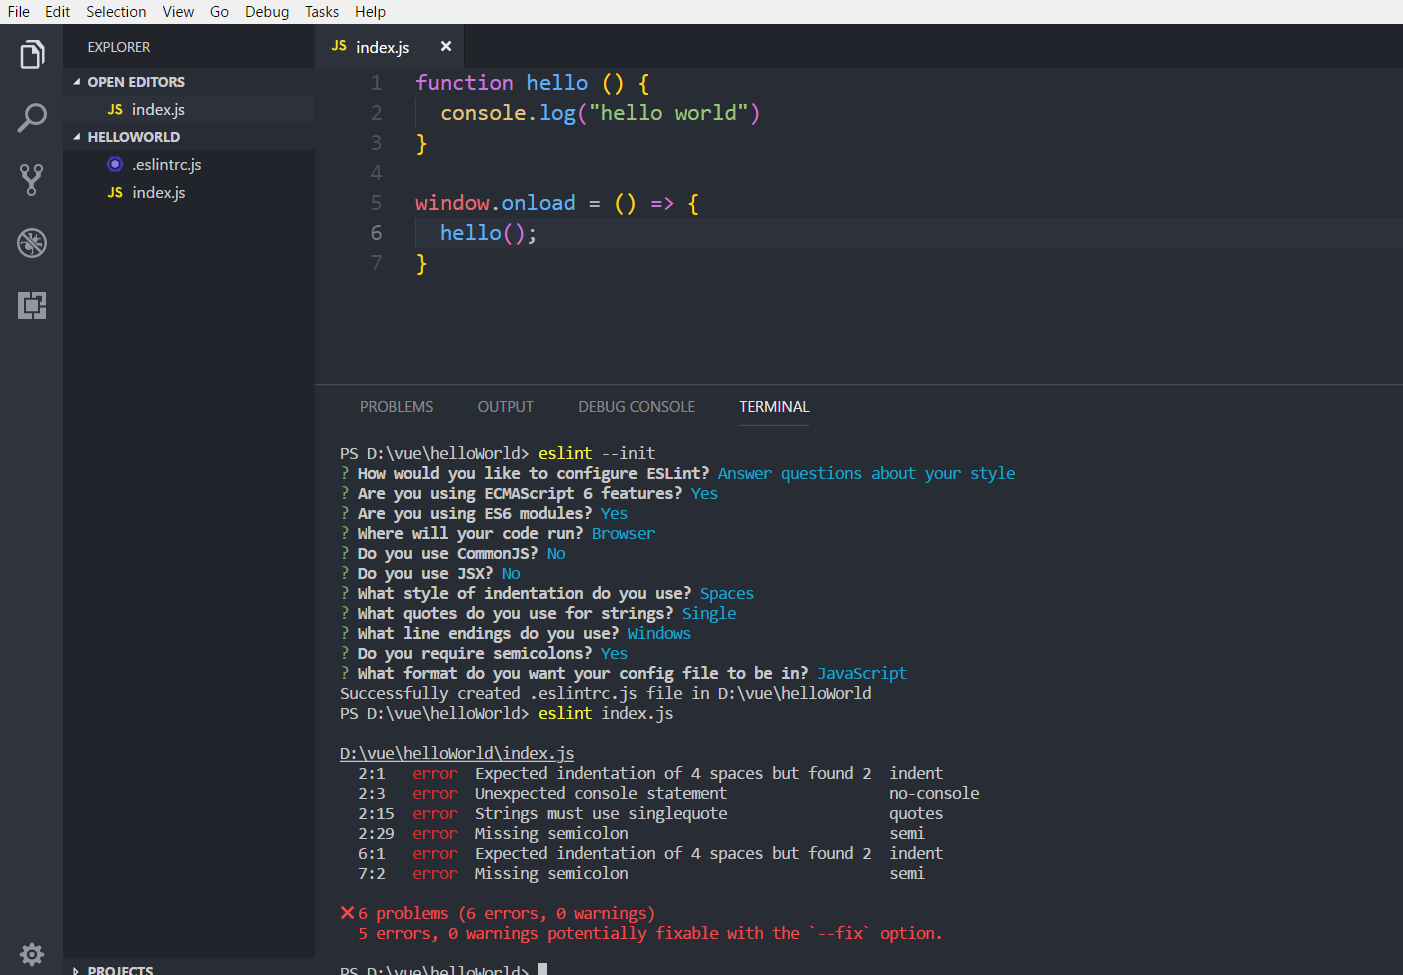Click the console.log("hello world") code line

pyautogui.click(x=600, y=113)
